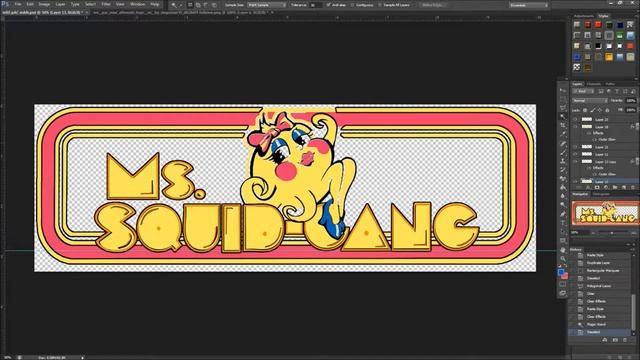This screenshot has height=360, width=640.
Task: Toggle Quick Mask mode icon
Action: point(563,284)
